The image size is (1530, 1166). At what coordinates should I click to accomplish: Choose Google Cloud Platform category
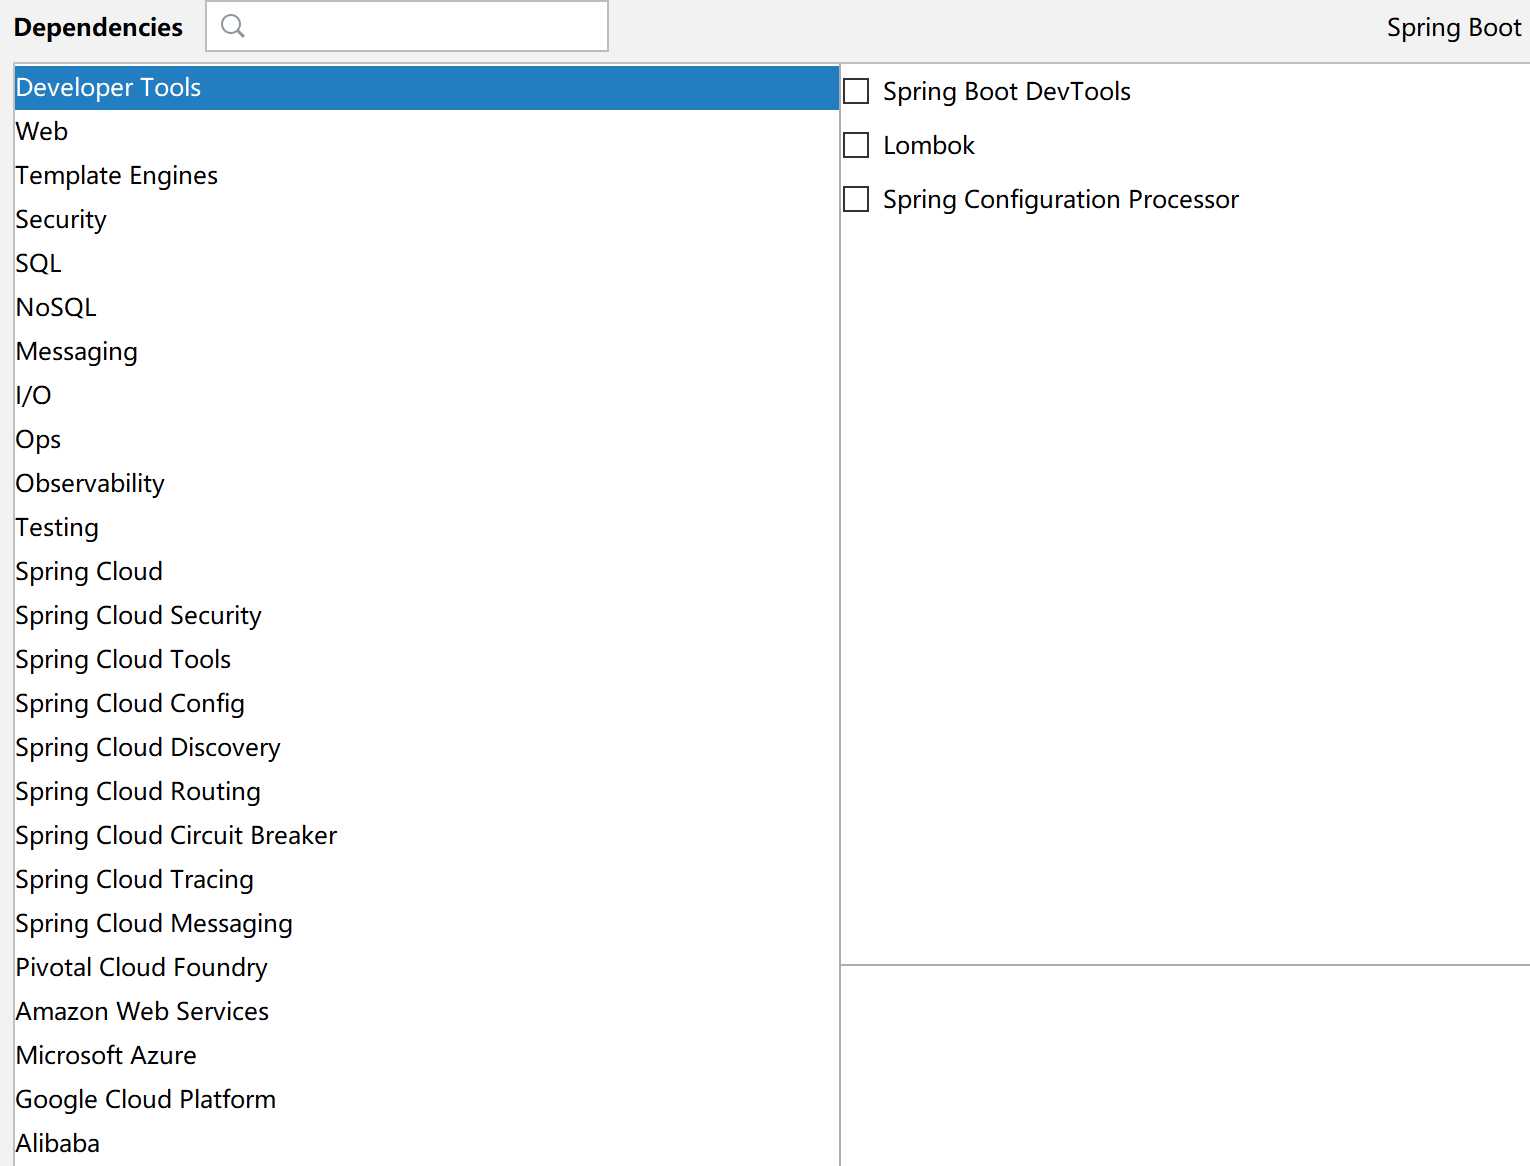(427, 1100)
